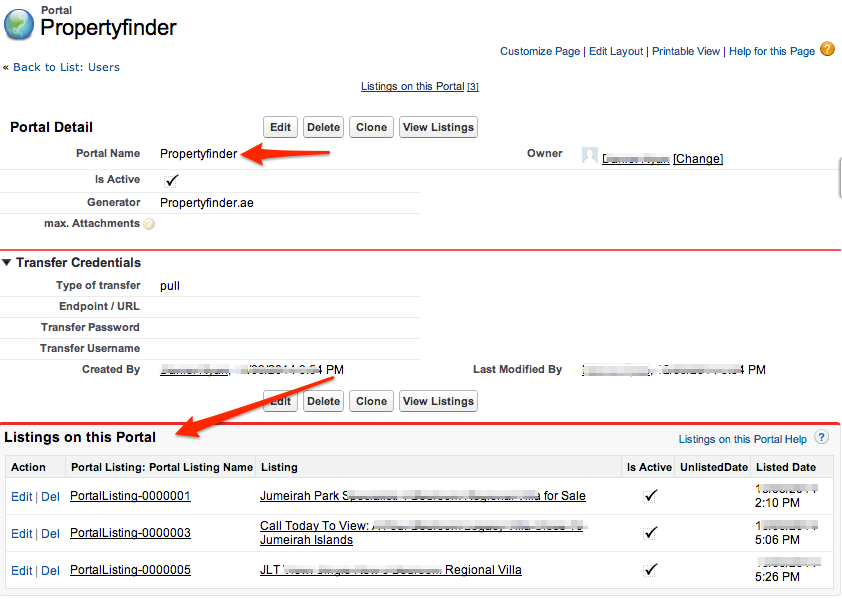Click the Propertyfinder.ae generator value
Screen dimensions: 842x599
click(207, 203)
